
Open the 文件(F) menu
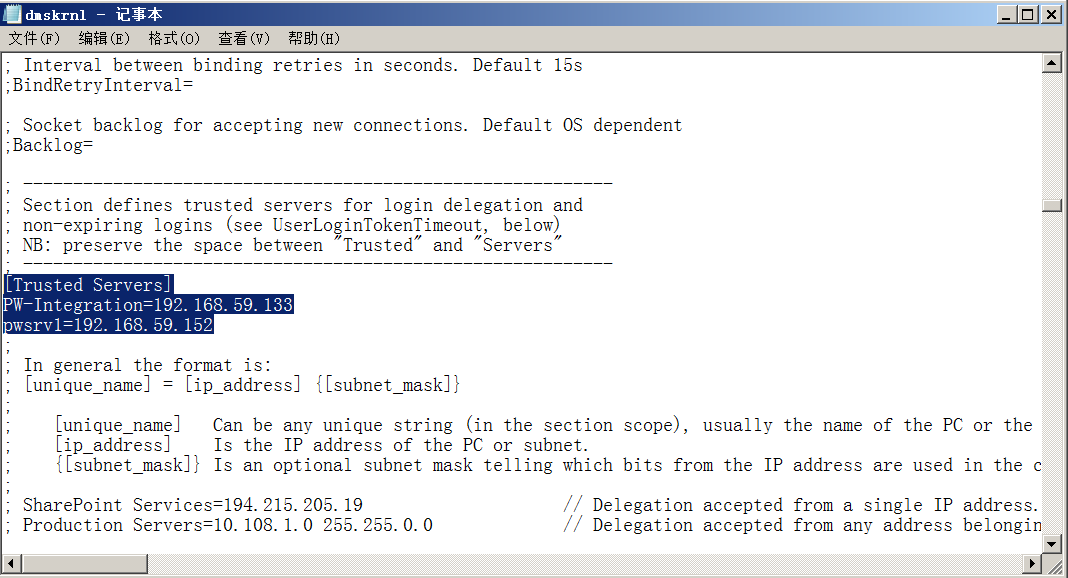pyautogui.click(x=34, y=39)
